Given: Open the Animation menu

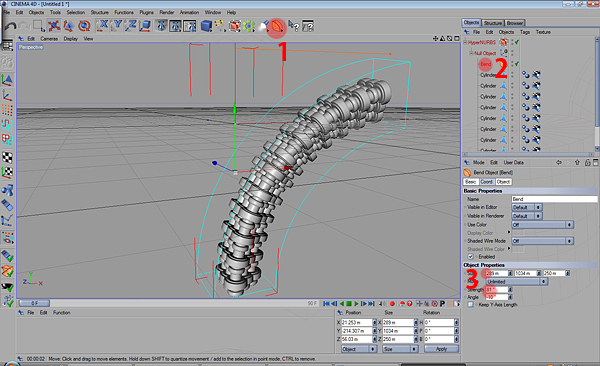Looking at the screenshot, I should pos(189,12).
